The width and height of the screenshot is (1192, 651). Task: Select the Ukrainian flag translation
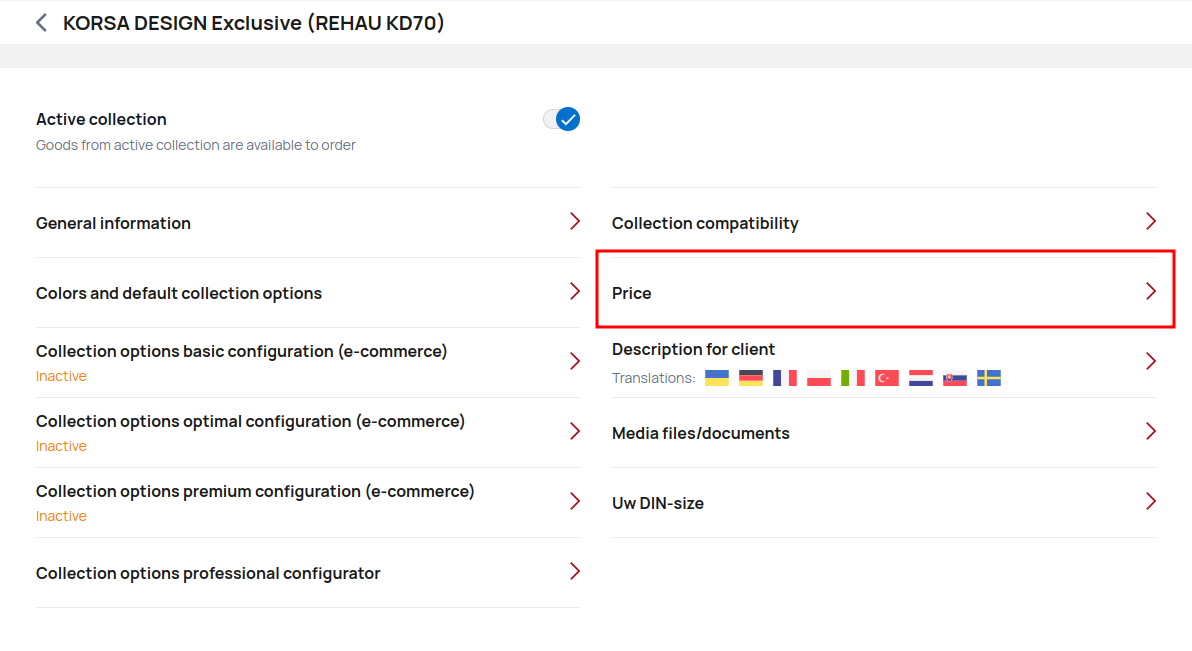pos(717,378)
